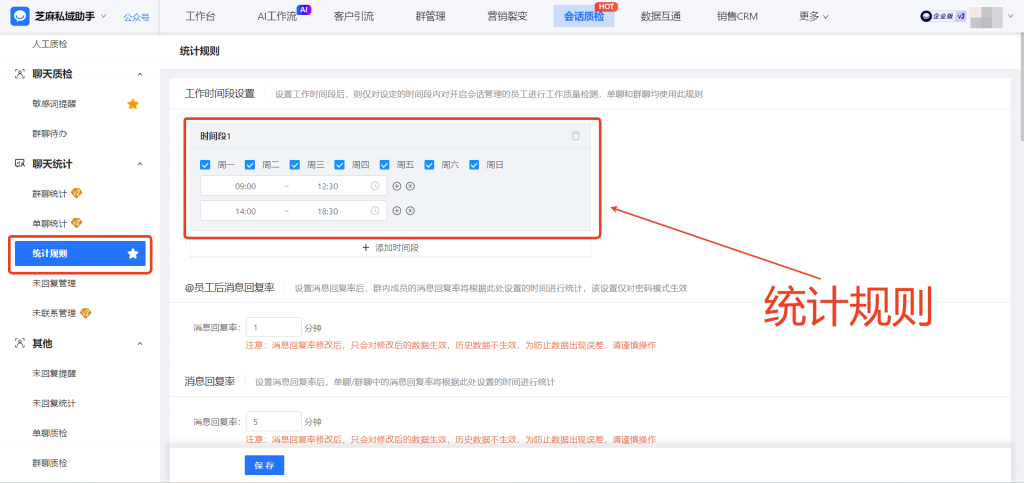Viewport: 1024px width, 483px height.
Task: Click the star icon on 统计规则 item
Action: pyautogui.click(x=133, y=254)
